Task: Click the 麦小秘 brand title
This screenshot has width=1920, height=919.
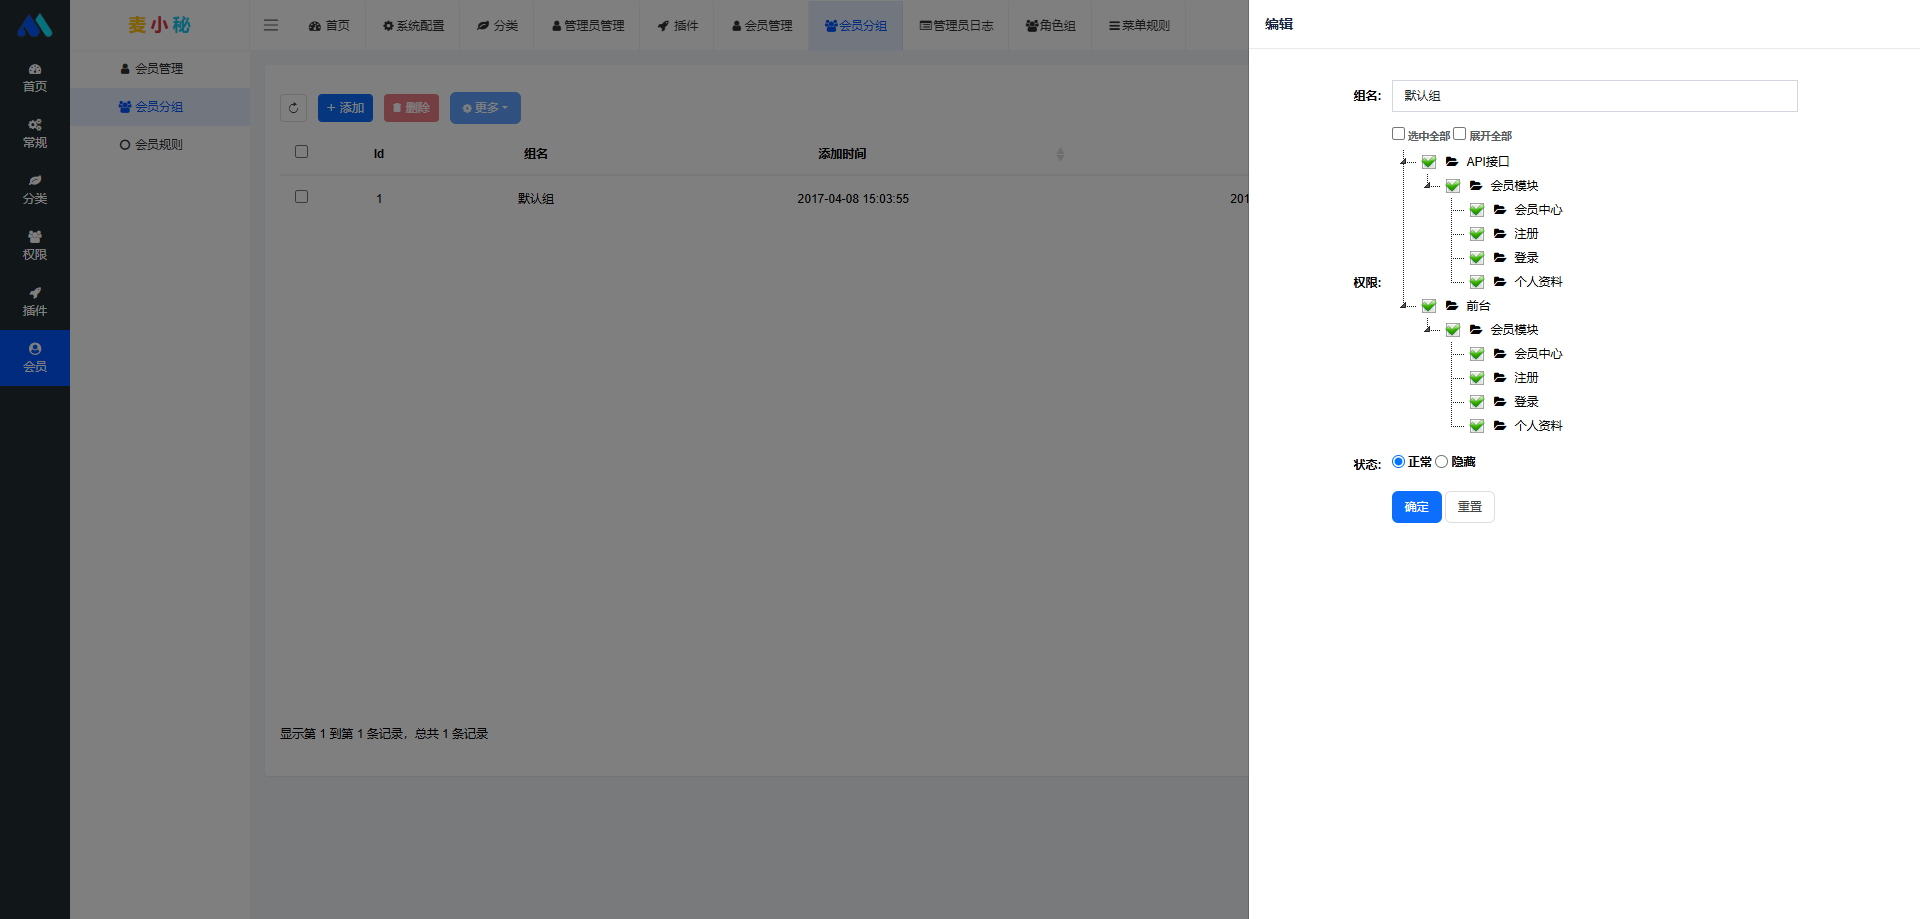Action: pyautogui.click(x=159, y=25)
